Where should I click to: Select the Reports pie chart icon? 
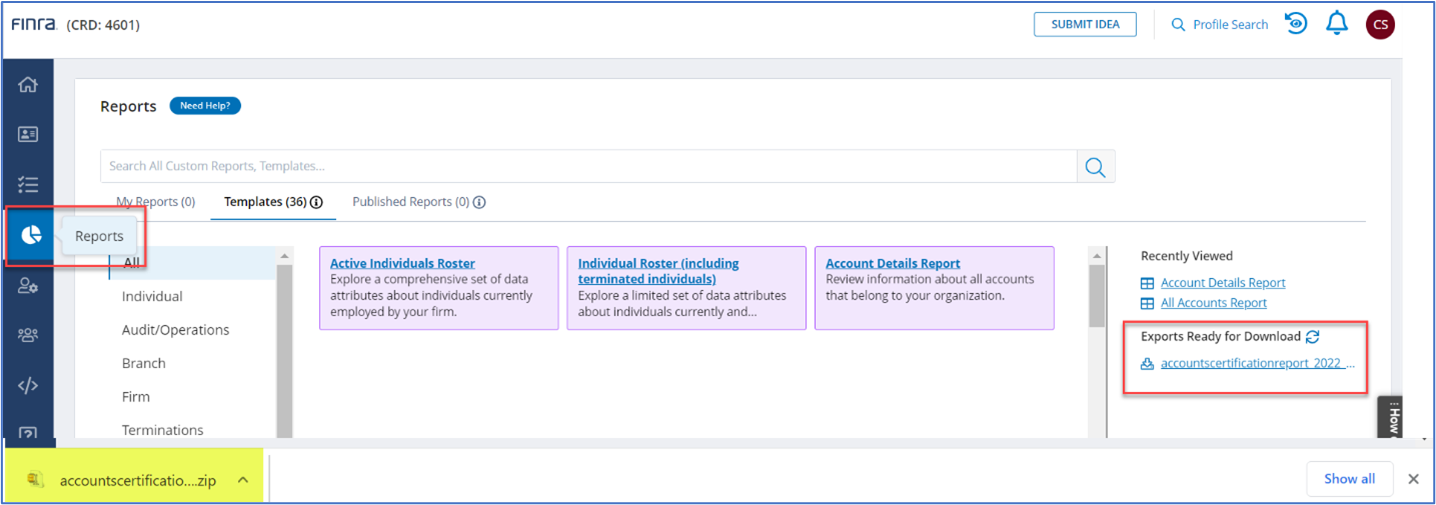(30, 235)
